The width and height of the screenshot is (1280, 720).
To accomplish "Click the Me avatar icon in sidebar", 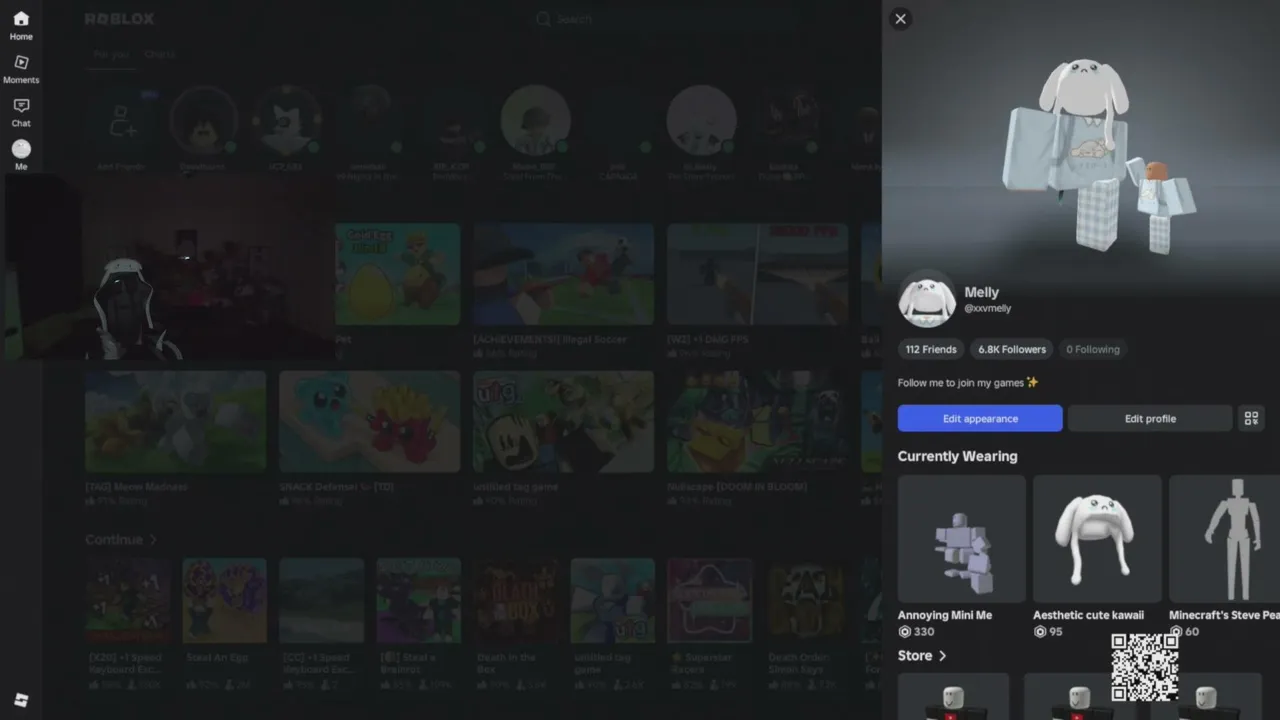I will pos(21,154).
